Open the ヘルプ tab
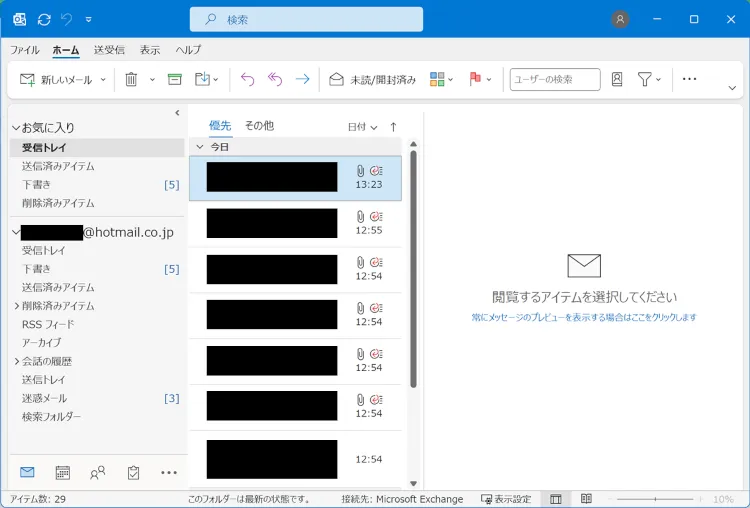 click(188, 50)
